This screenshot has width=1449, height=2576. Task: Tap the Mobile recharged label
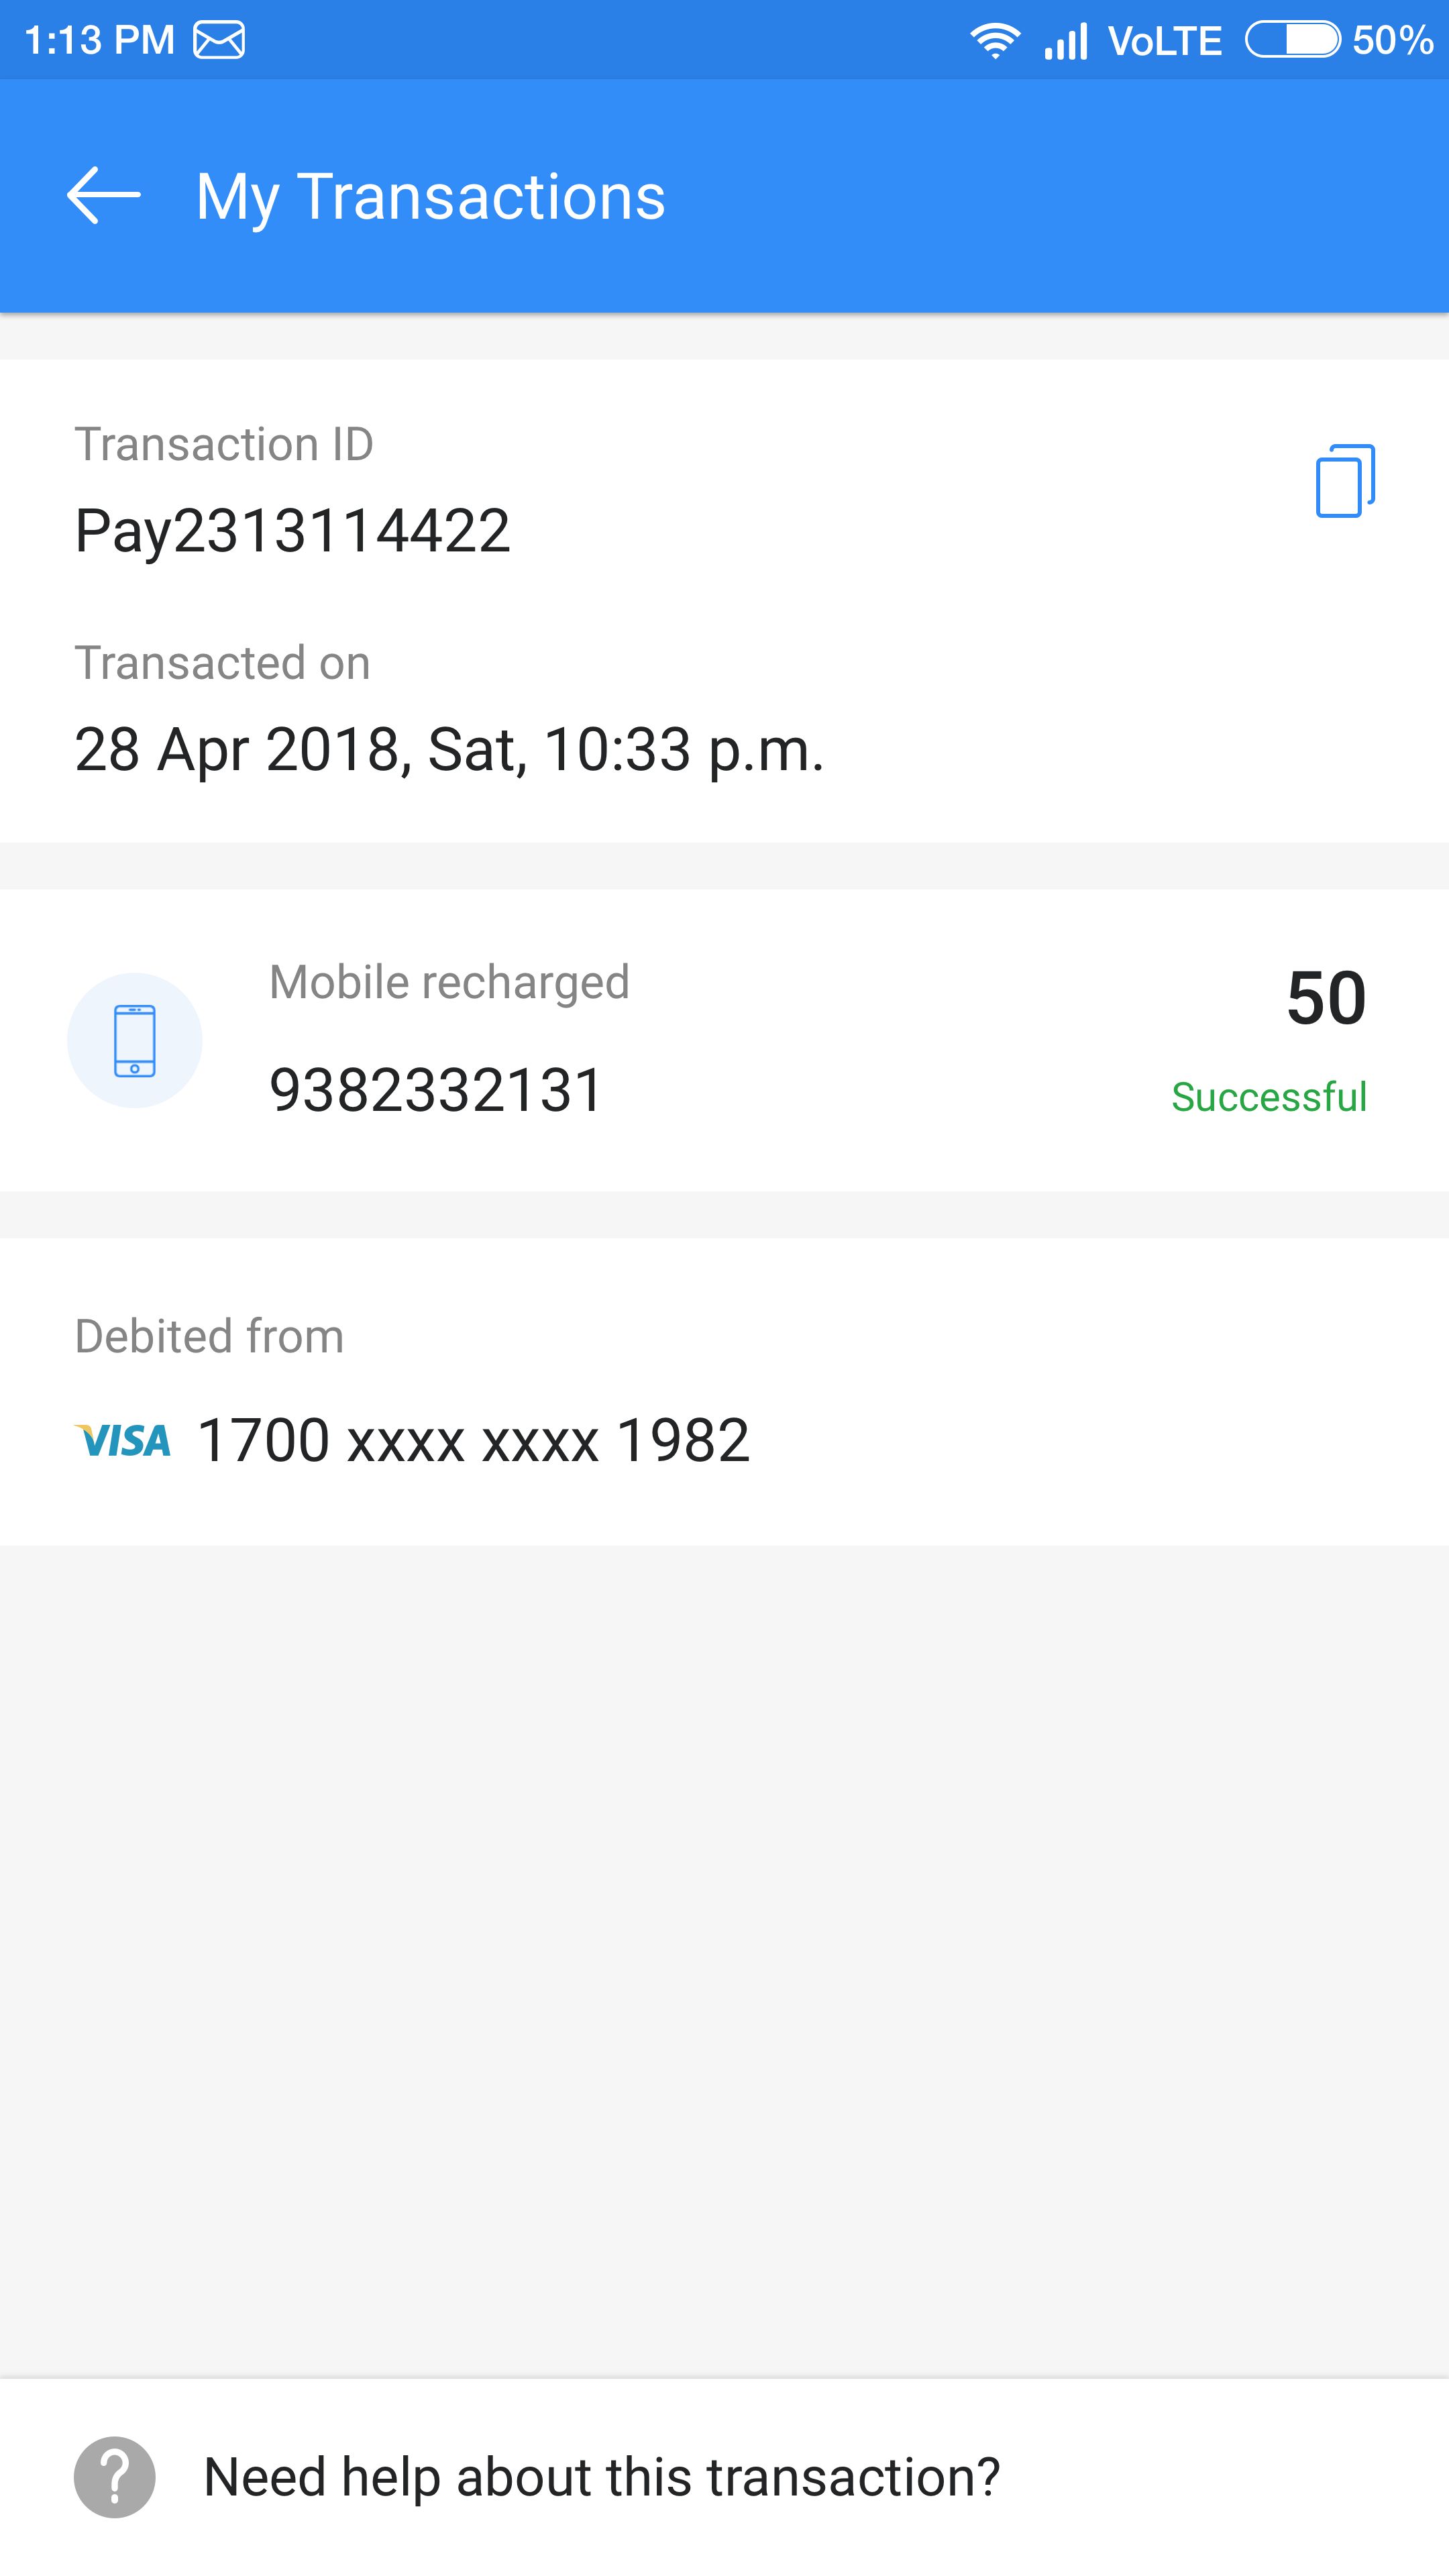coord(449,982)
